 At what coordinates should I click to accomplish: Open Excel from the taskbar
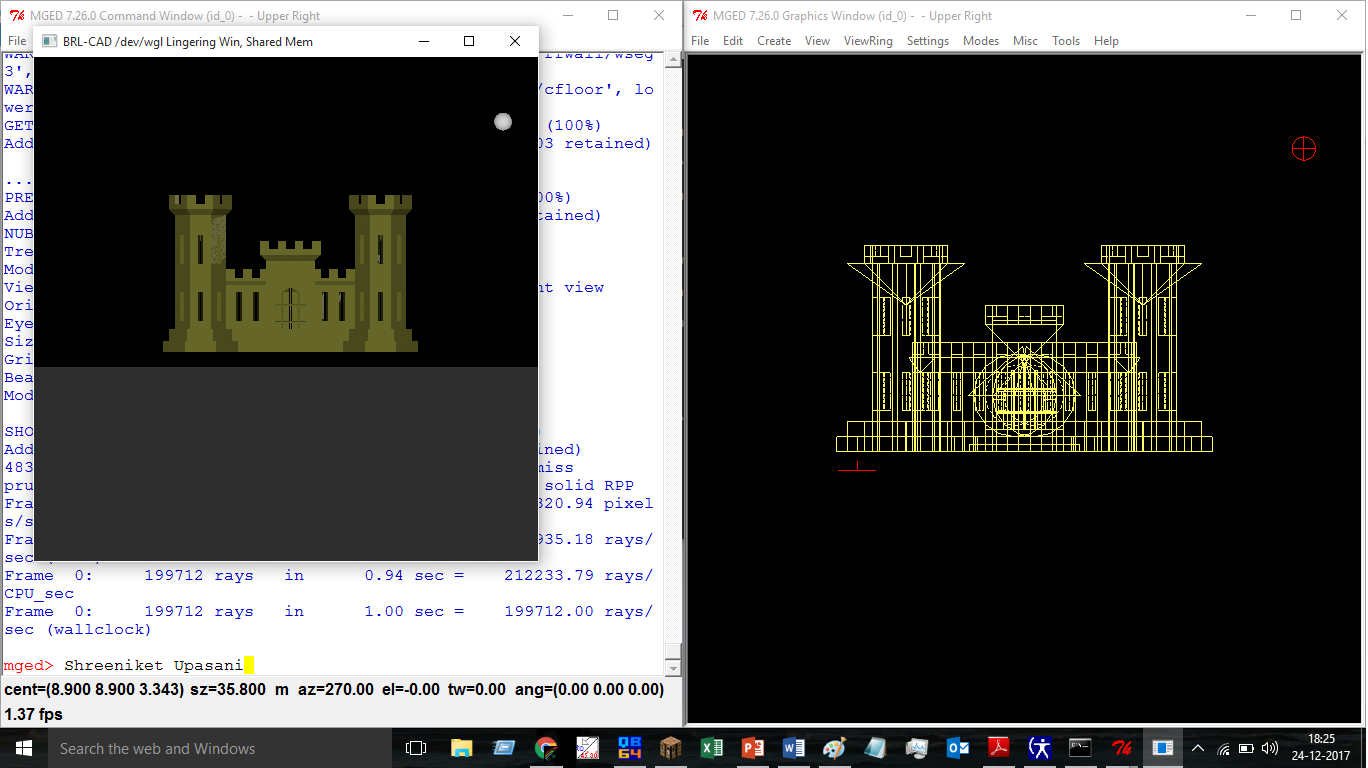(x=712, y=748)
